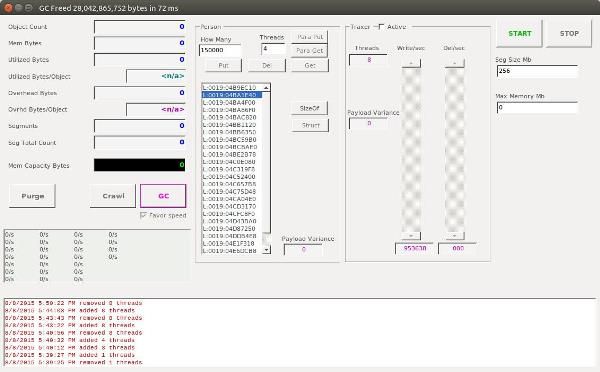Click the Mem Bytes value field
Viewport: 600px width, 372px height.
(x=140, y=43)
